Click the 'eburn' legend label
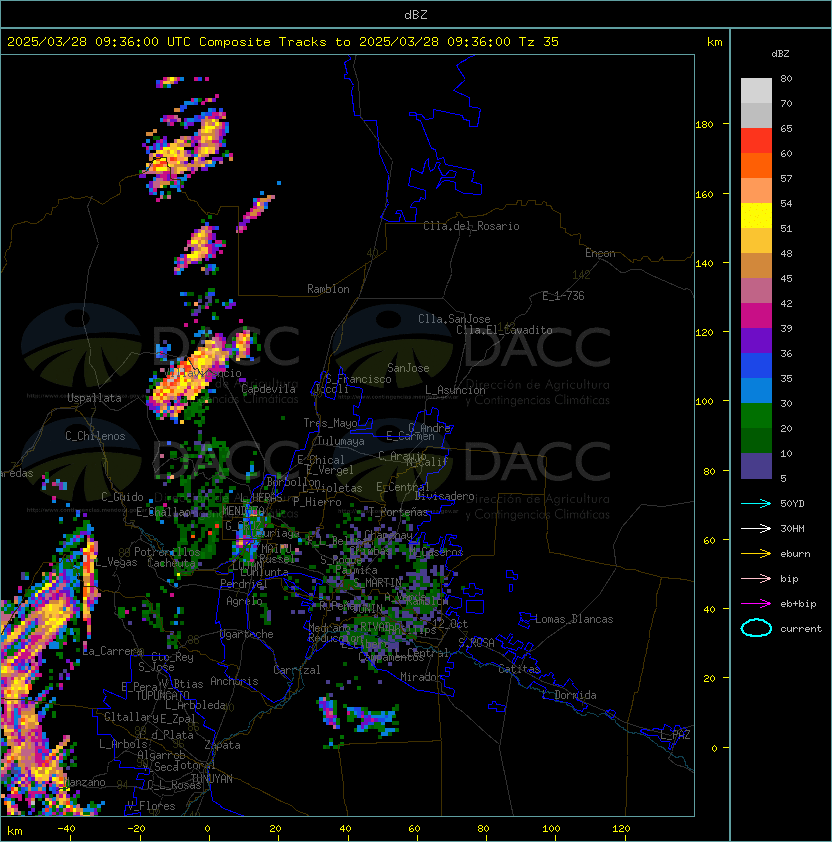The height and width of the screenshot is (842, 832). [795, 554]
